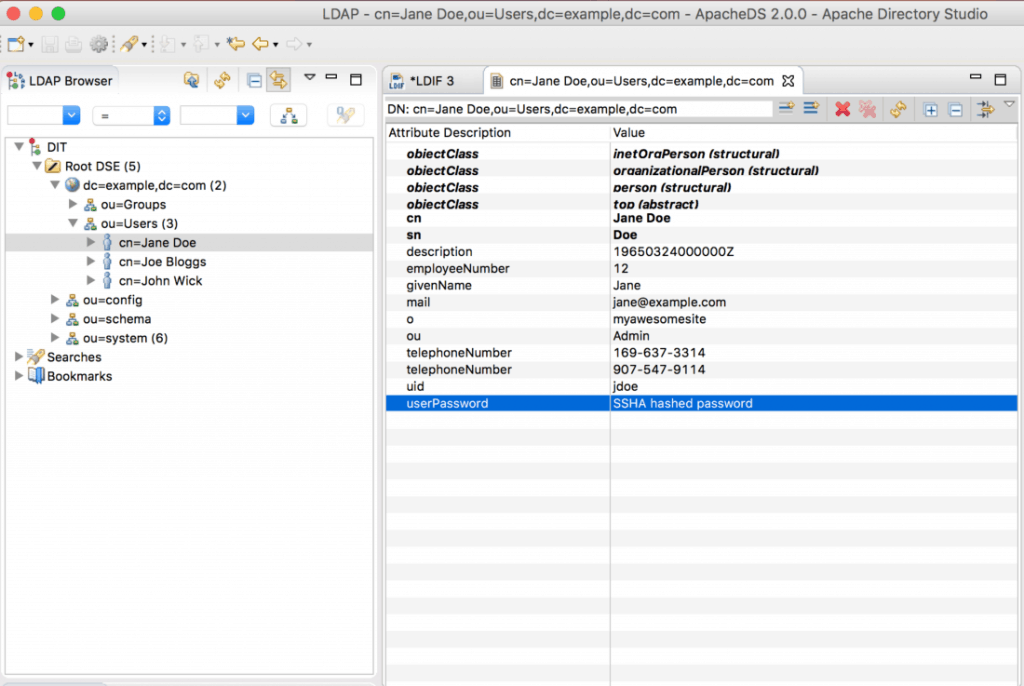
Task: Click the Print icon in main toolbar
Action: coord(73,44)
